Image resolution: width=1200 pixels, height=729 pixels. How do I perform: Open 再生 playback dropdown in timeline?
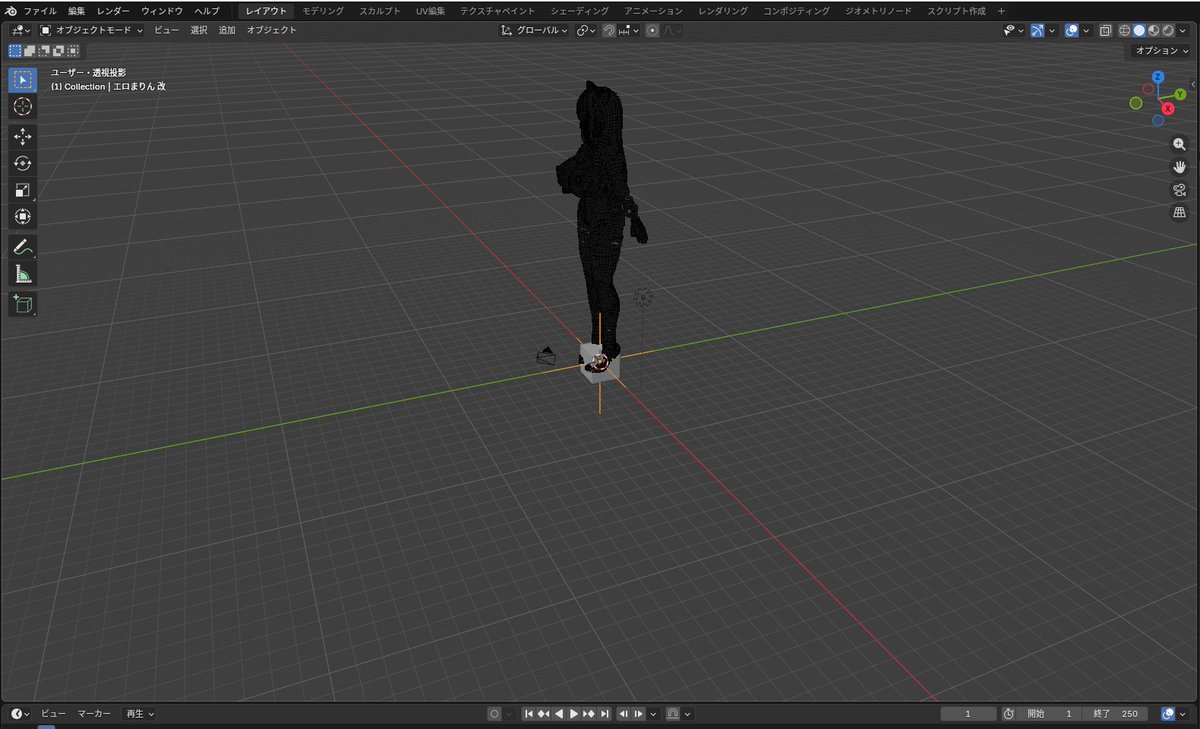pyautogui.click(x=139, y=714)
